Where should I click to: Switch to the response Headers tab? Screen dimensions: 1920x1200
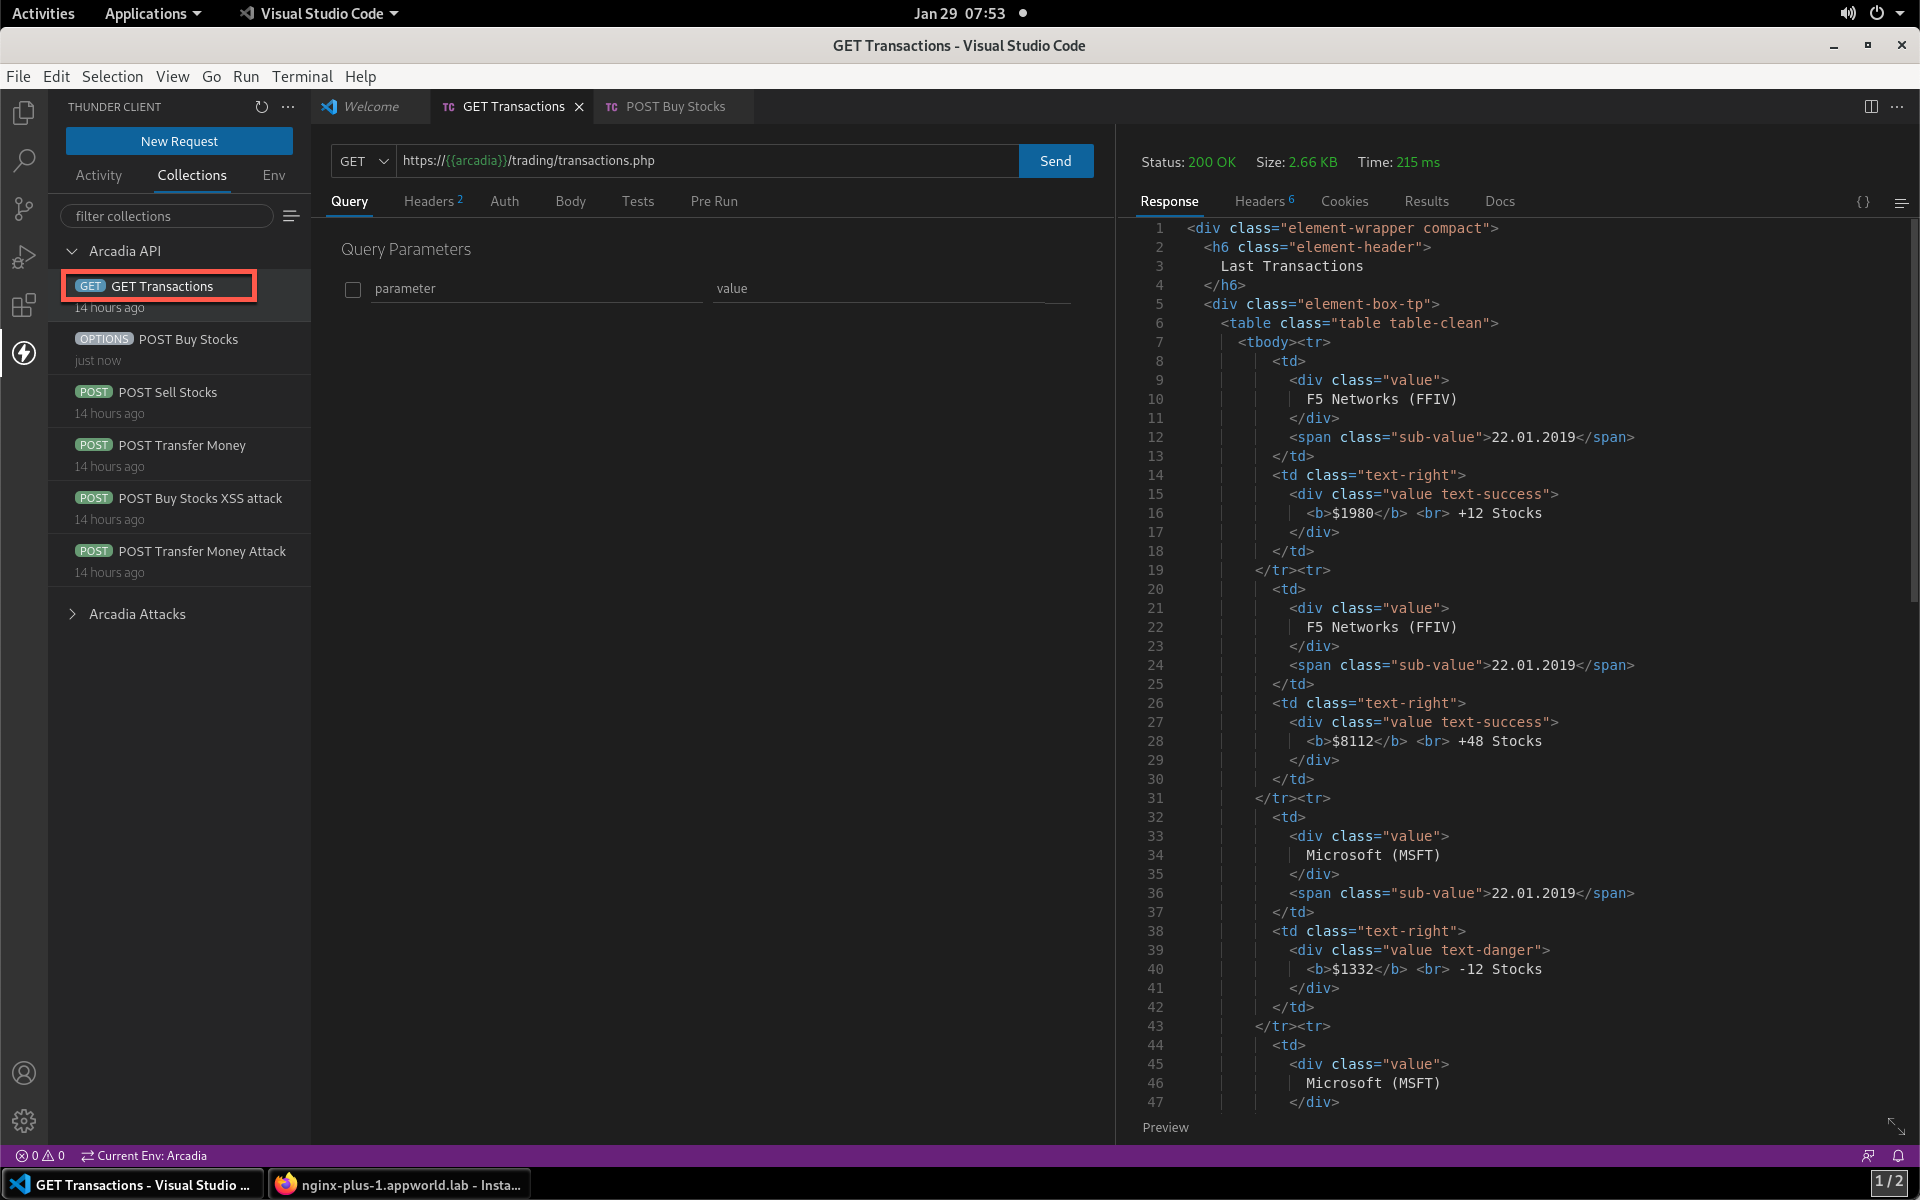1264,201
